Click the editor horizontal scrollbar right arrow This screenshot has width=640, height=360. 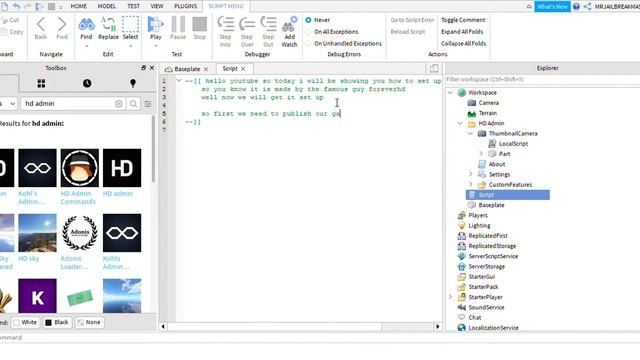438,327
